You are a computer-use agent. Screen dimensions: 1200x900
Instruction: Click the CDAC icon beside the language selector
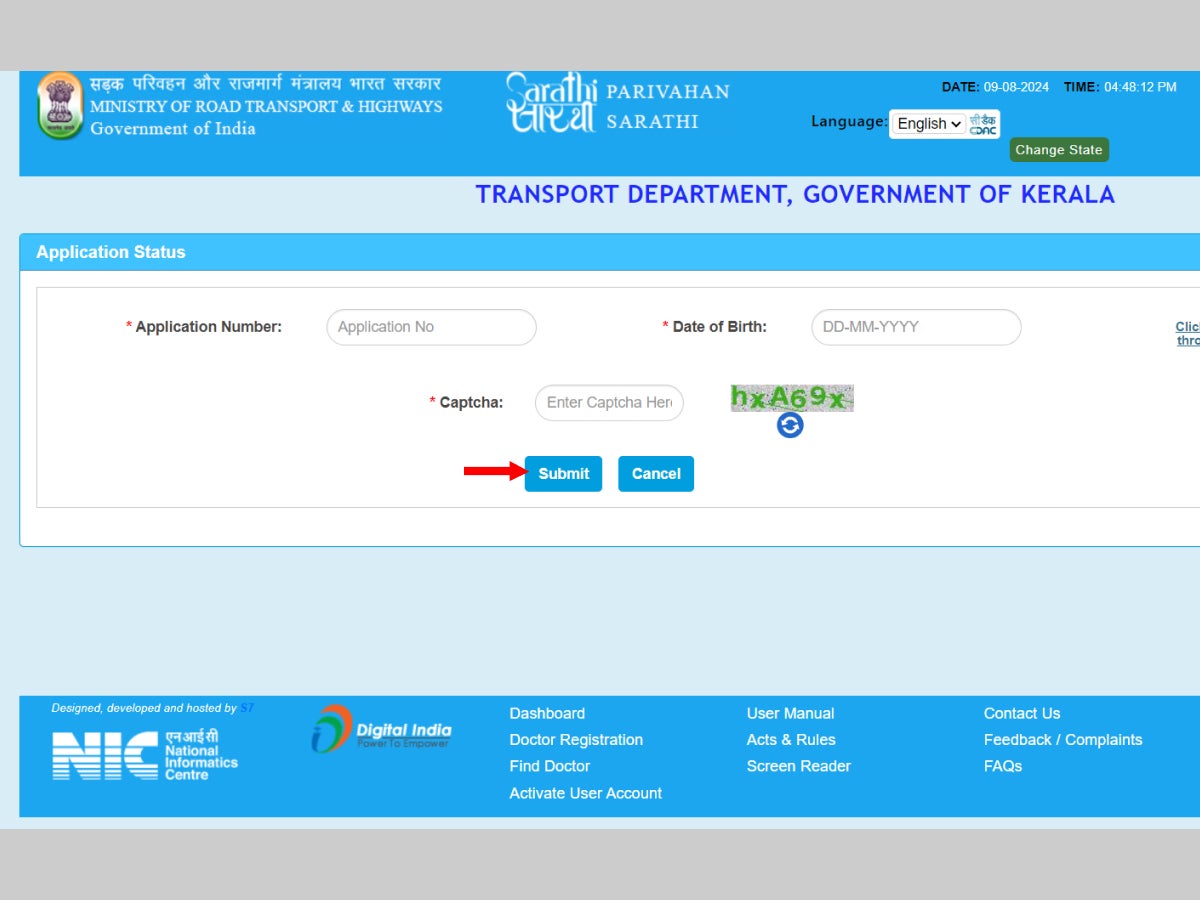click(983, 122)
